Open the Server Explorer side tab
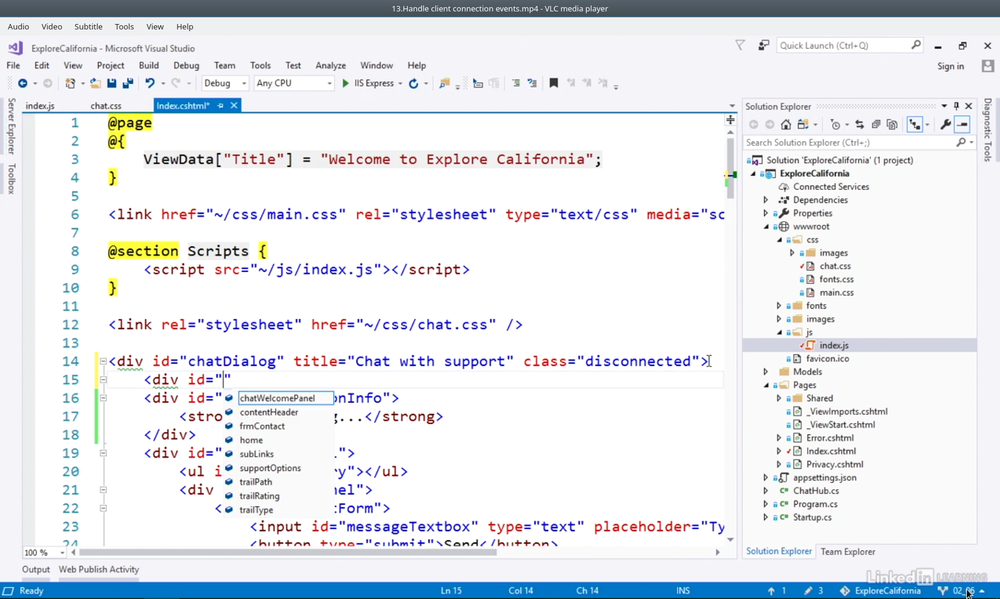 11,126
